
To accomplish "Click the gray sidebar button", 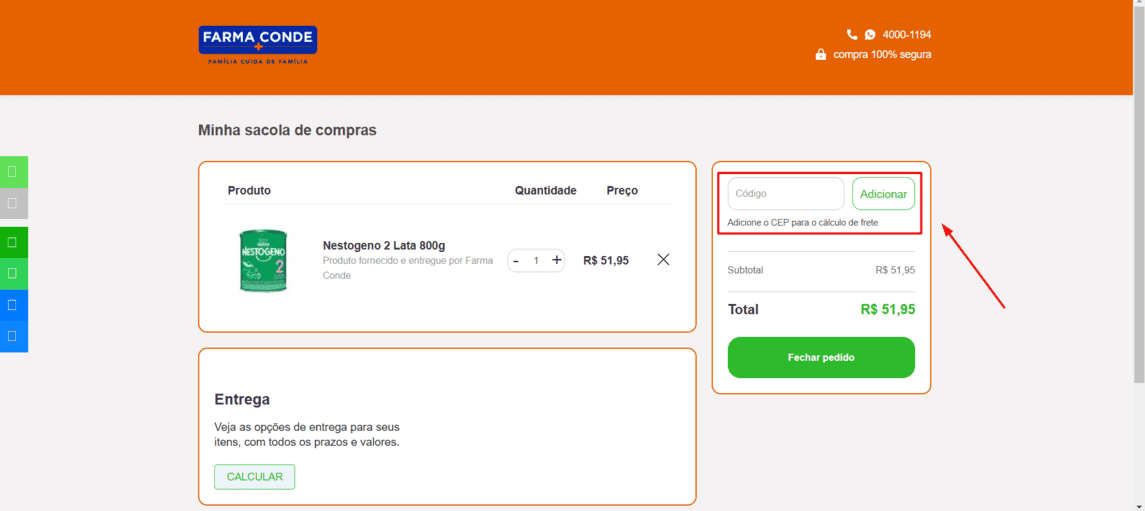I will (14, 203).
